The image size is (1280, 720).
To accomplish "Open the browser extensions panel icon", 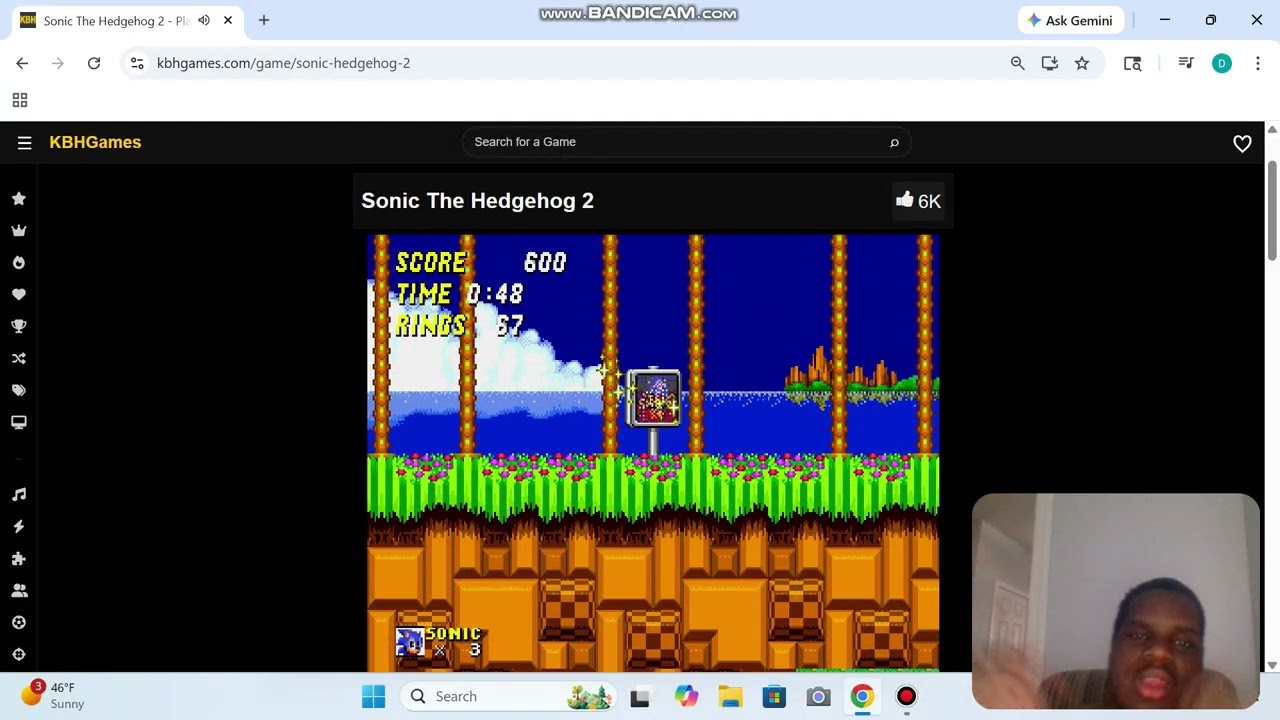I will [x=1133, y=63].
